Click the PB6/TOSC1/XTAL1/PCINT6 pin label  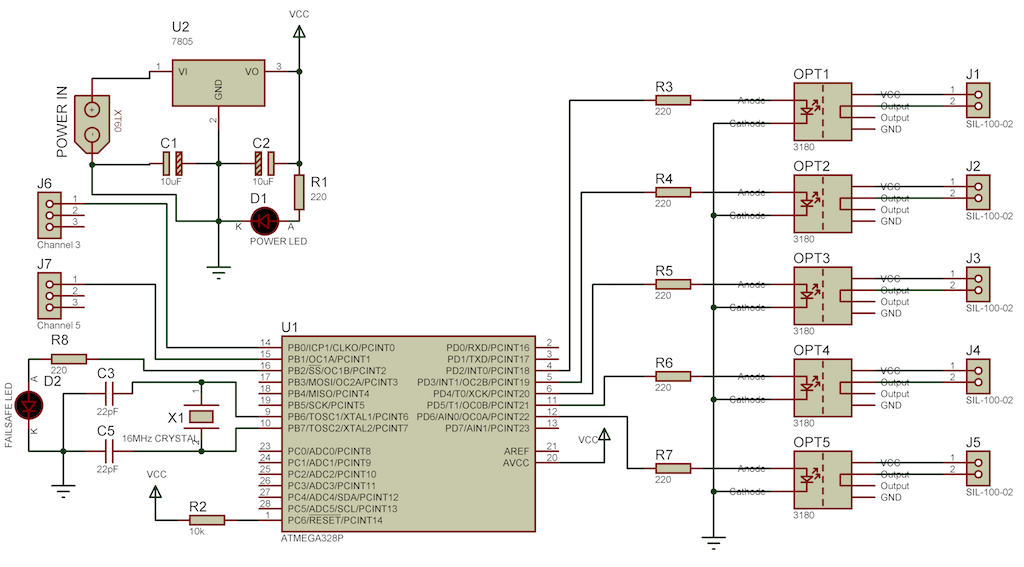348,417
